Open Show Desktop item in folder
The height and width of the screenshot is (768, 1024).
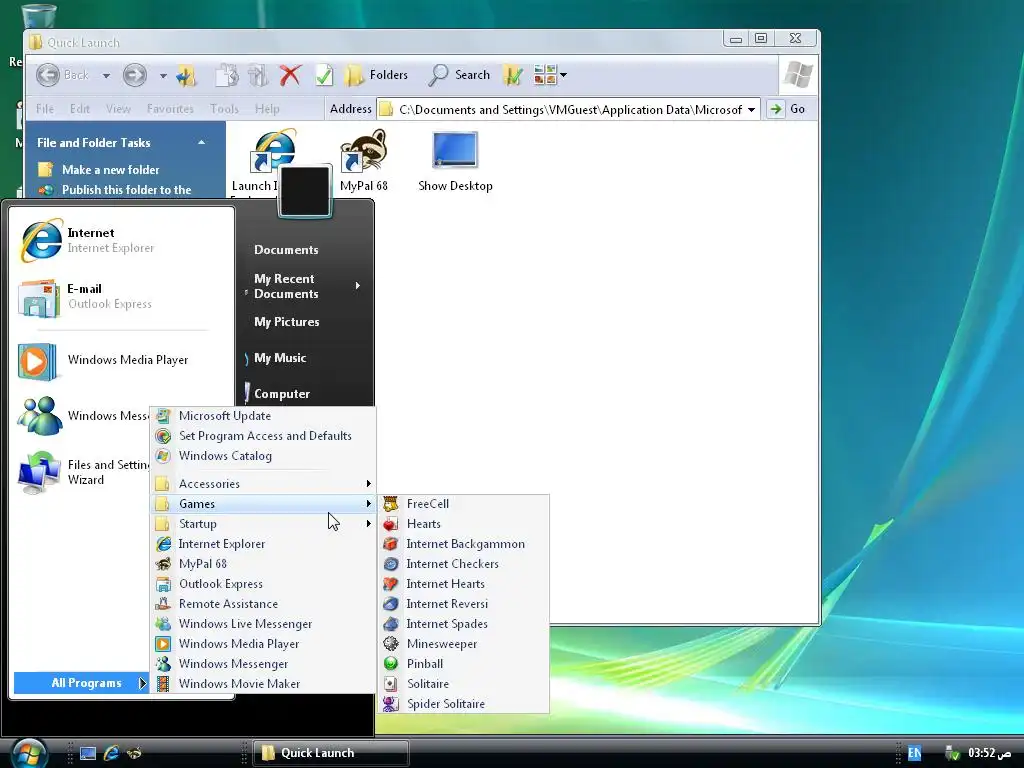[455, 161]
